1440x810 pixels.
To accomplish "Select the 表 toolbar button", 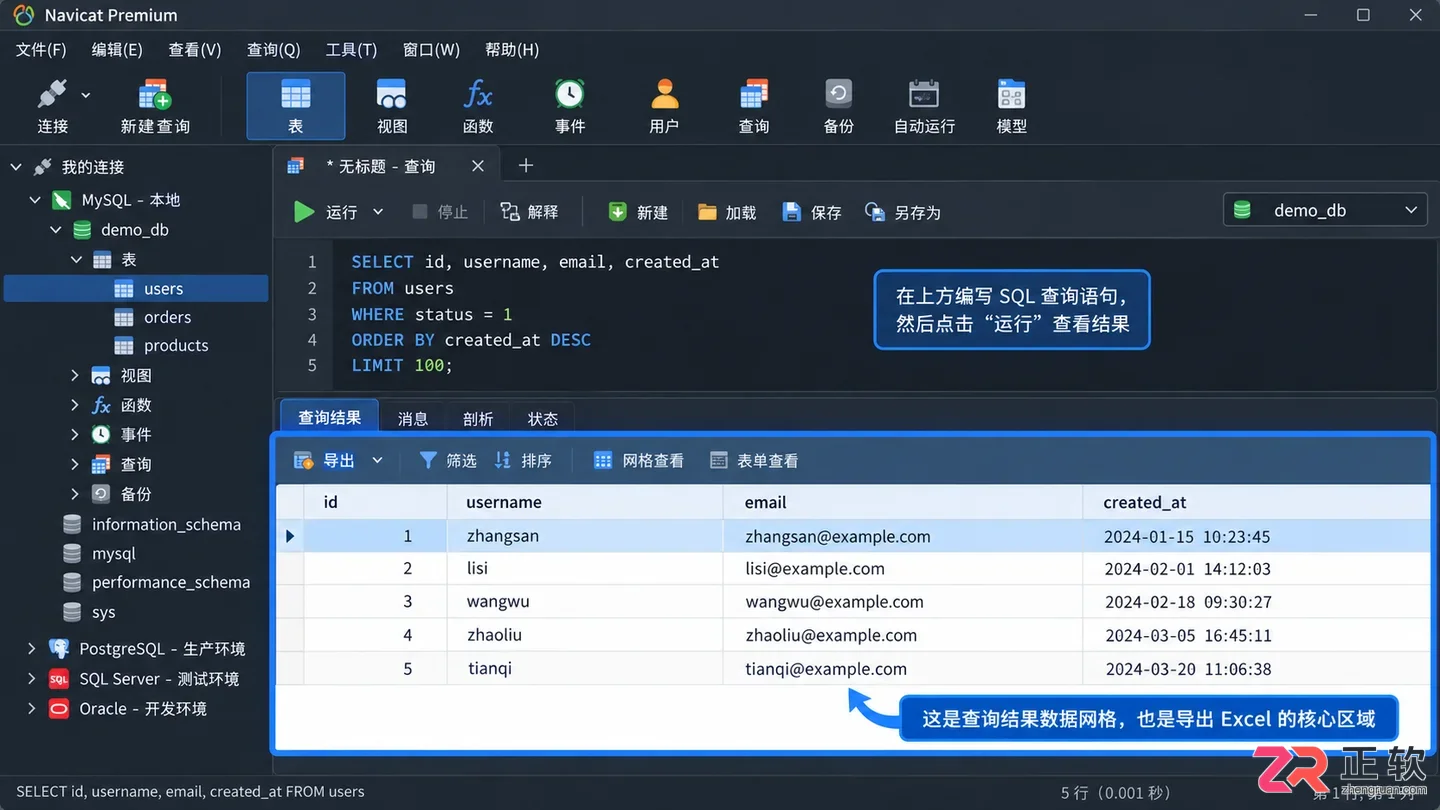I will (296, 106).
